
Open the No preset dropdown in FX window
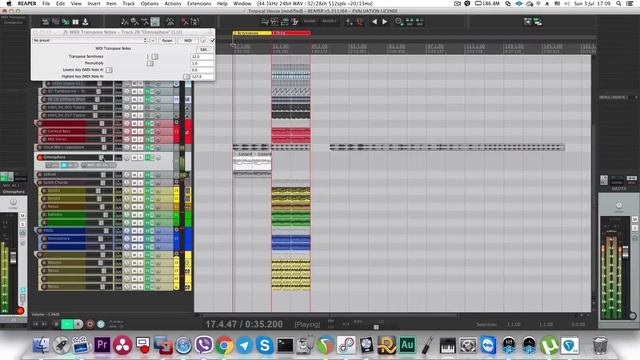pyautogui.click(x=90, y=40)
